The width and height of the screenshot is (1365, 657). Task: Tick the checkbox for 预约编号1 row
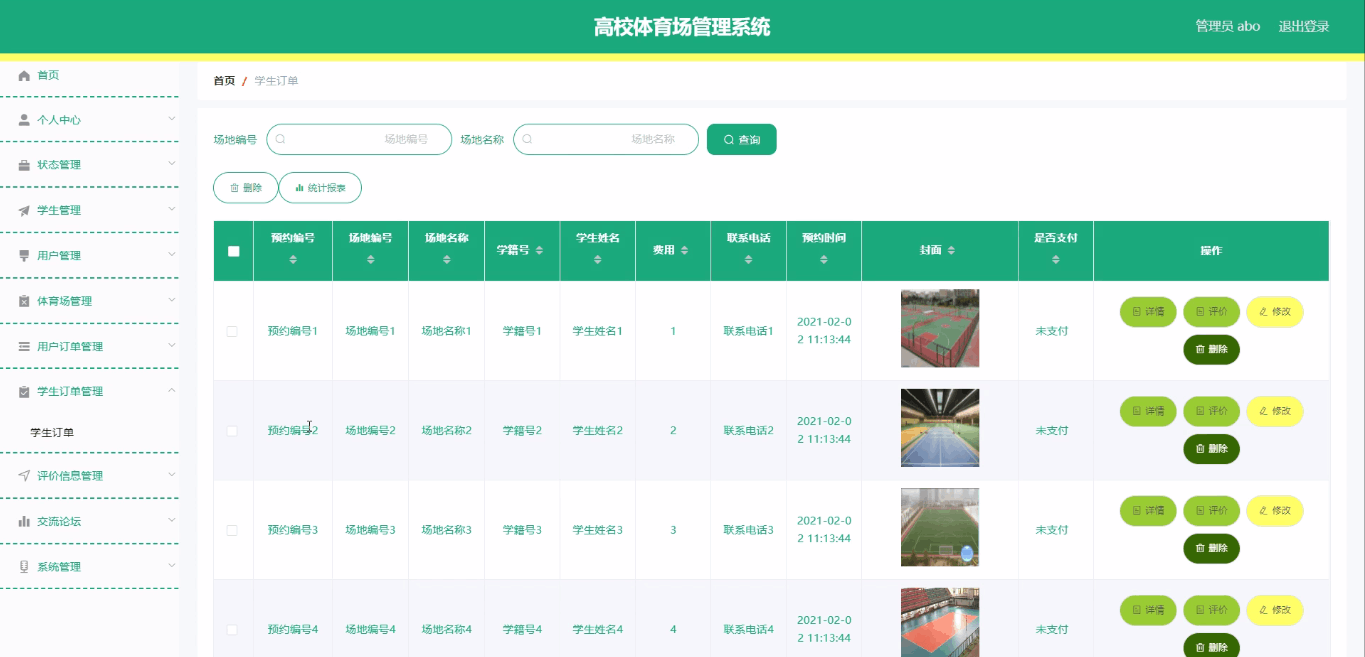(x=233, y=330)
